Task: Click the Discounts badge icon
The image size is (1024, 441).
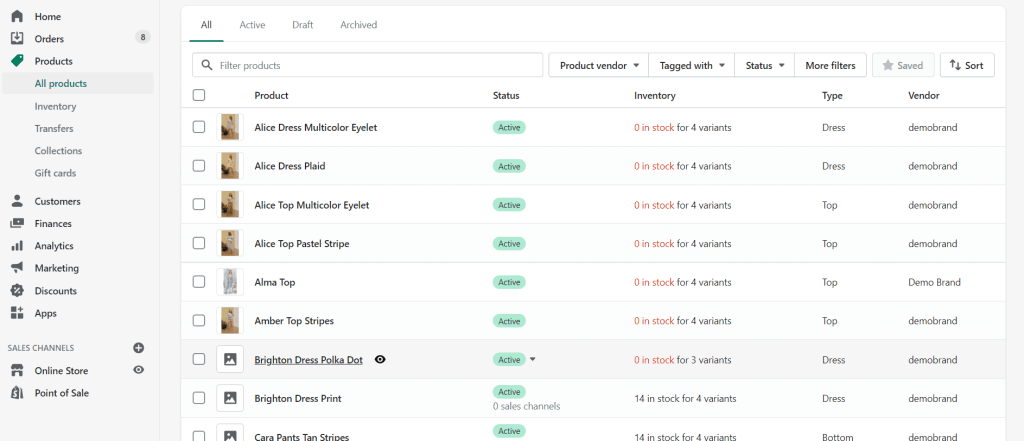Action: 17,291
